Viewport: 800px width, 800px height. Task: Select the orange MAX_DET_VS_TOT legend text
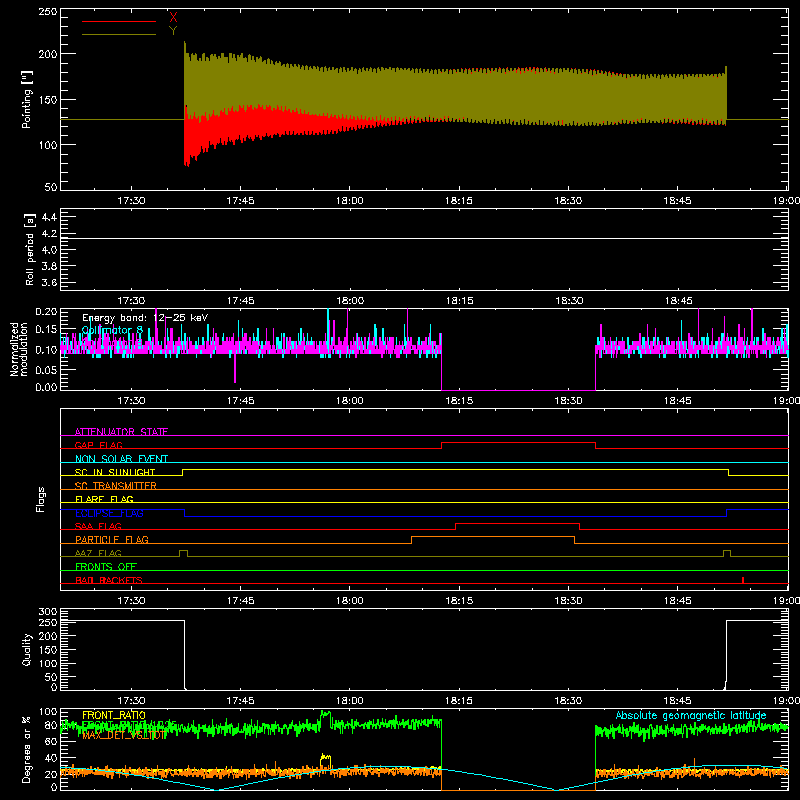tap(124, 735)
